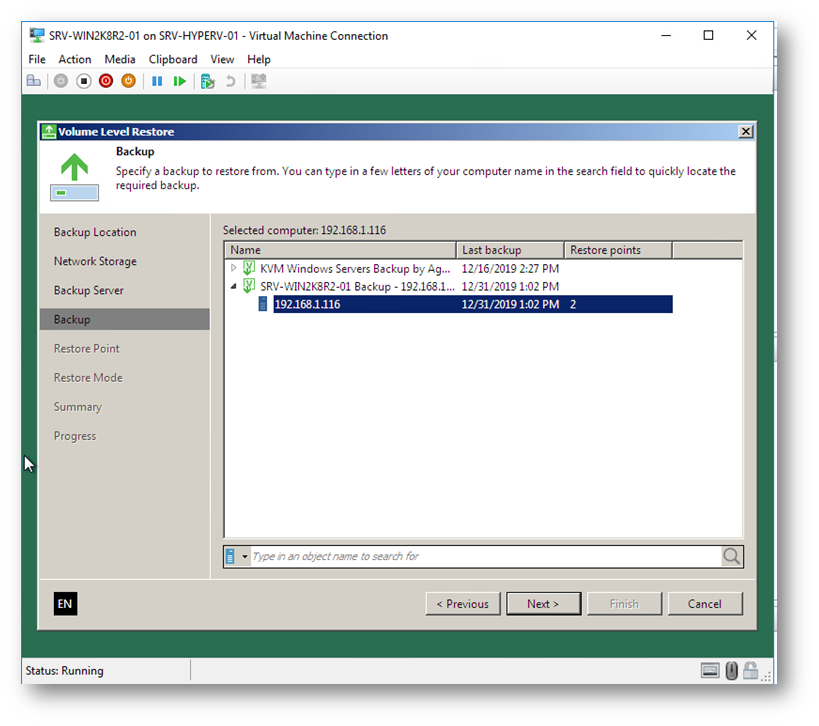The width and height of the screenshot is (819, 726).
Task: Open the Media menu
Action: click(120, 59)
